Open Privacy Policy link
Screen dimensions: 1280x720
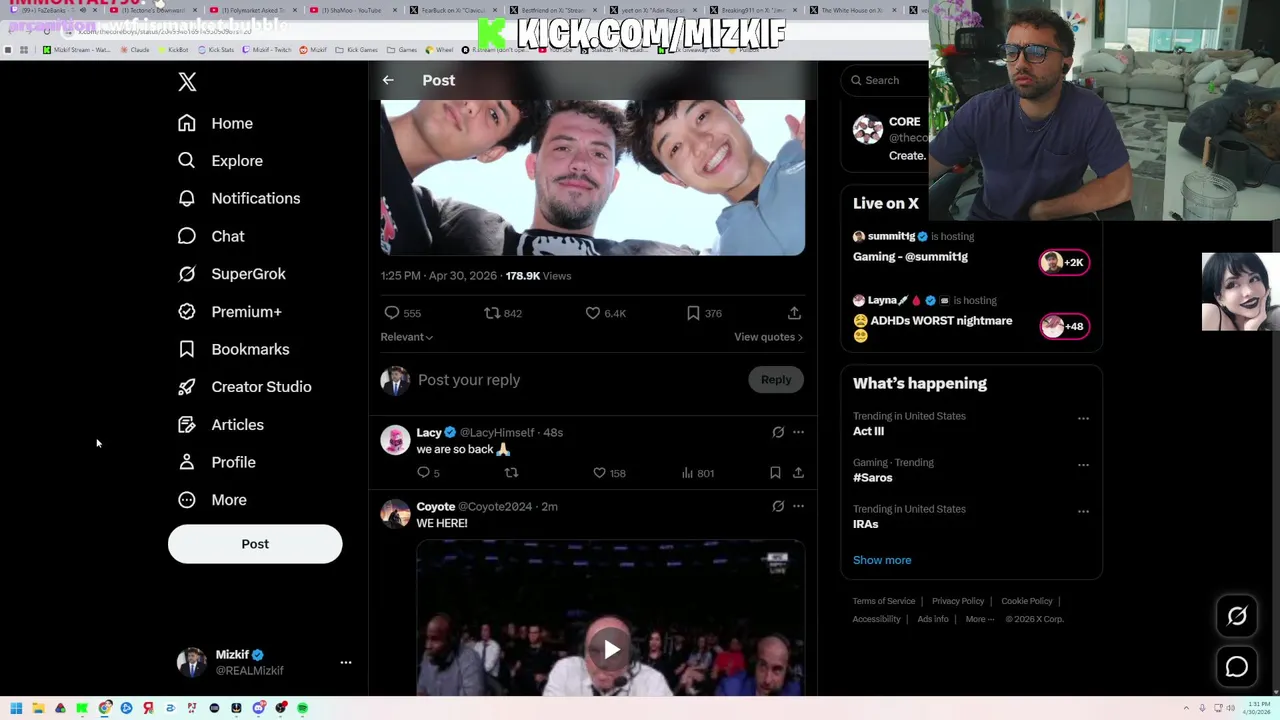(958, 601)
